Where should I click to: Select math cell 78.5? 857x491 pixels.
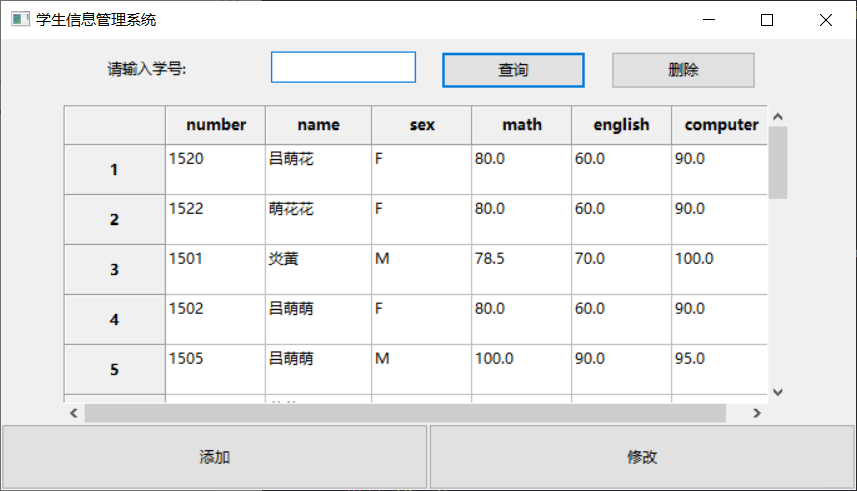(x=521, y=270)
